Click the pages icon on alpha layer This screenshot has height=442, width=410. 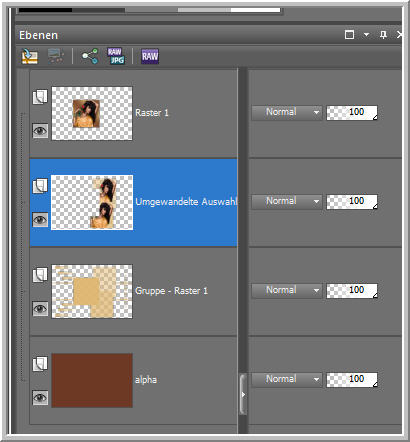(x=40, y=364)
